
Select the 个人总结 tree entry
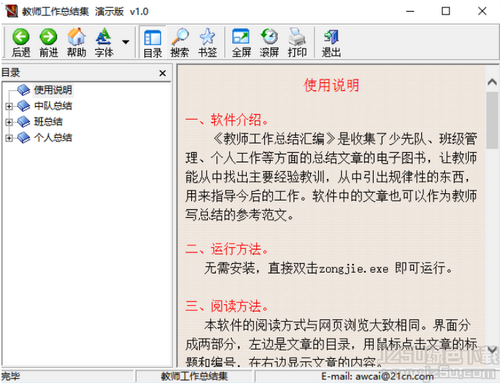click(53, 137)
